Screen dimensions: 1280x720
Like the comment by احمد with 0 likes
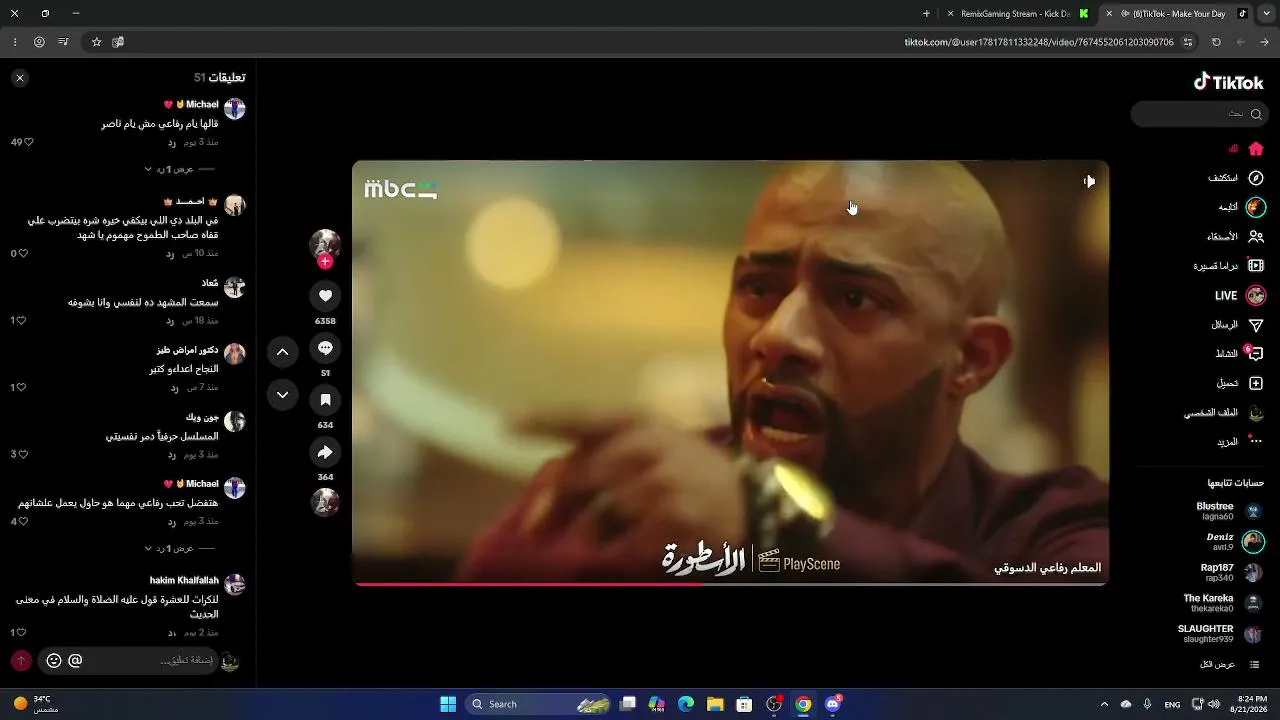23,254
